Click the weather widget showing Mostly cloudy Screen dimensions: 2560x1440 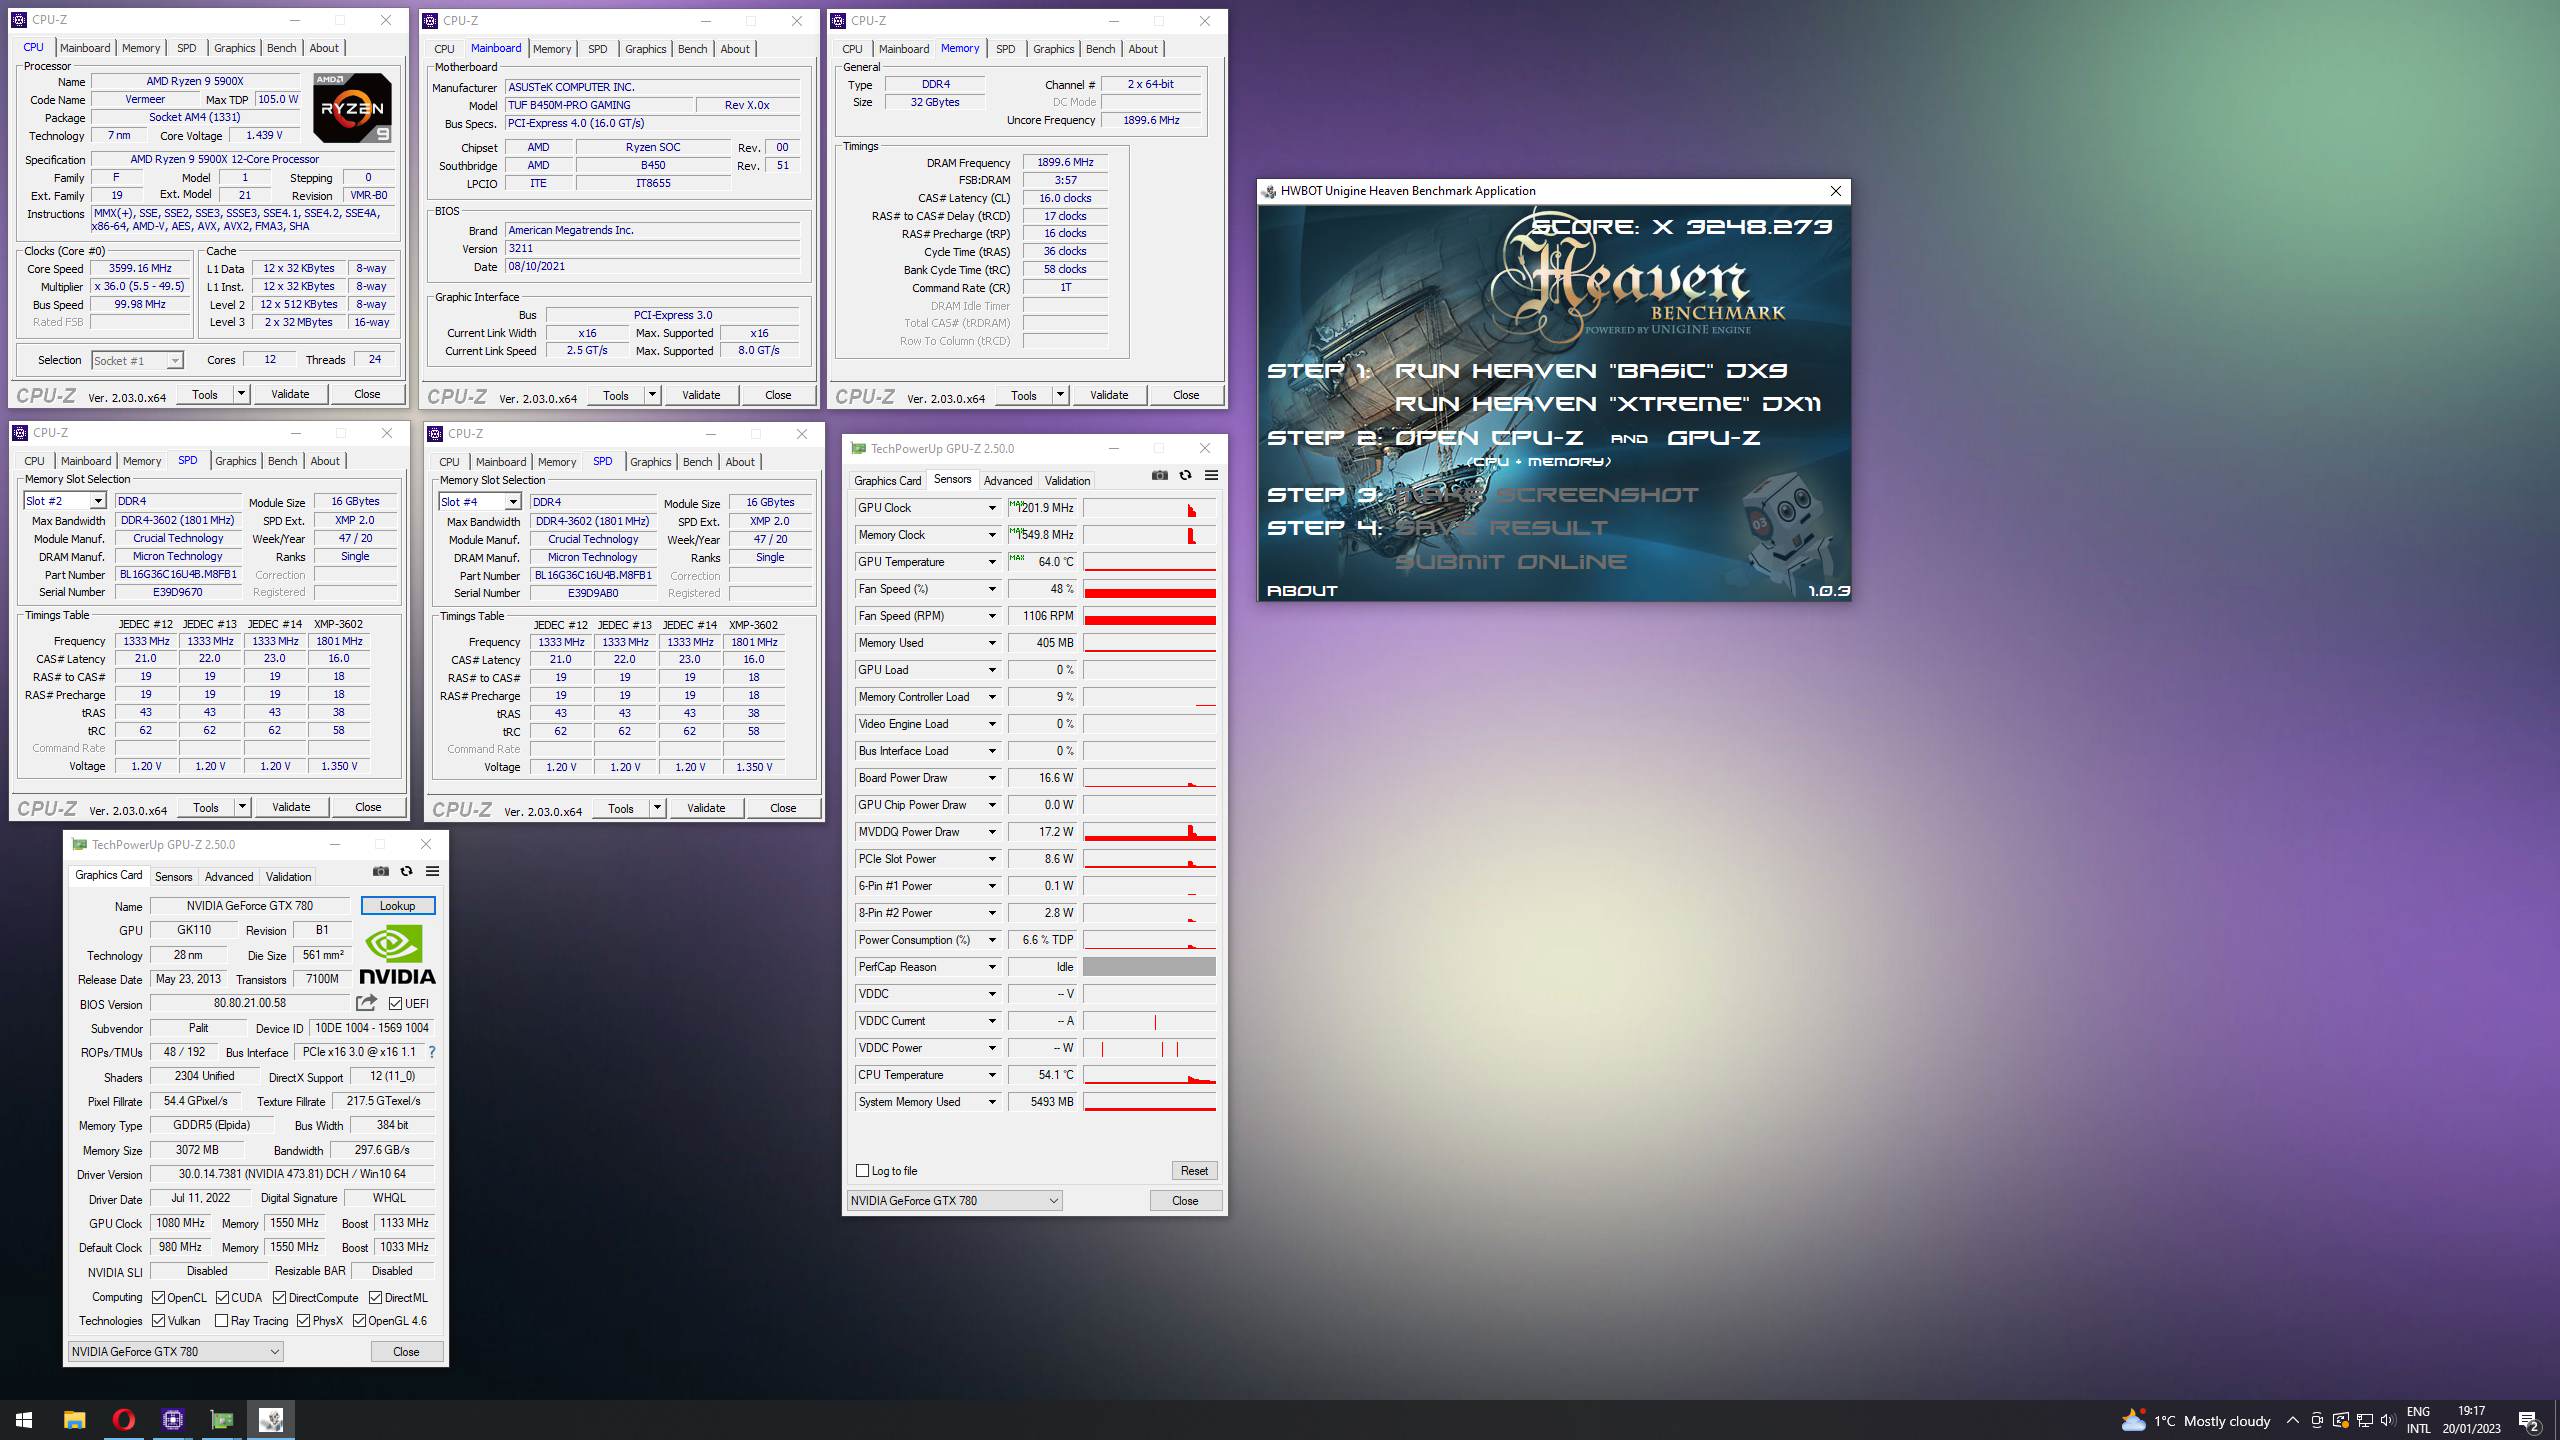pos(2196,1420)
